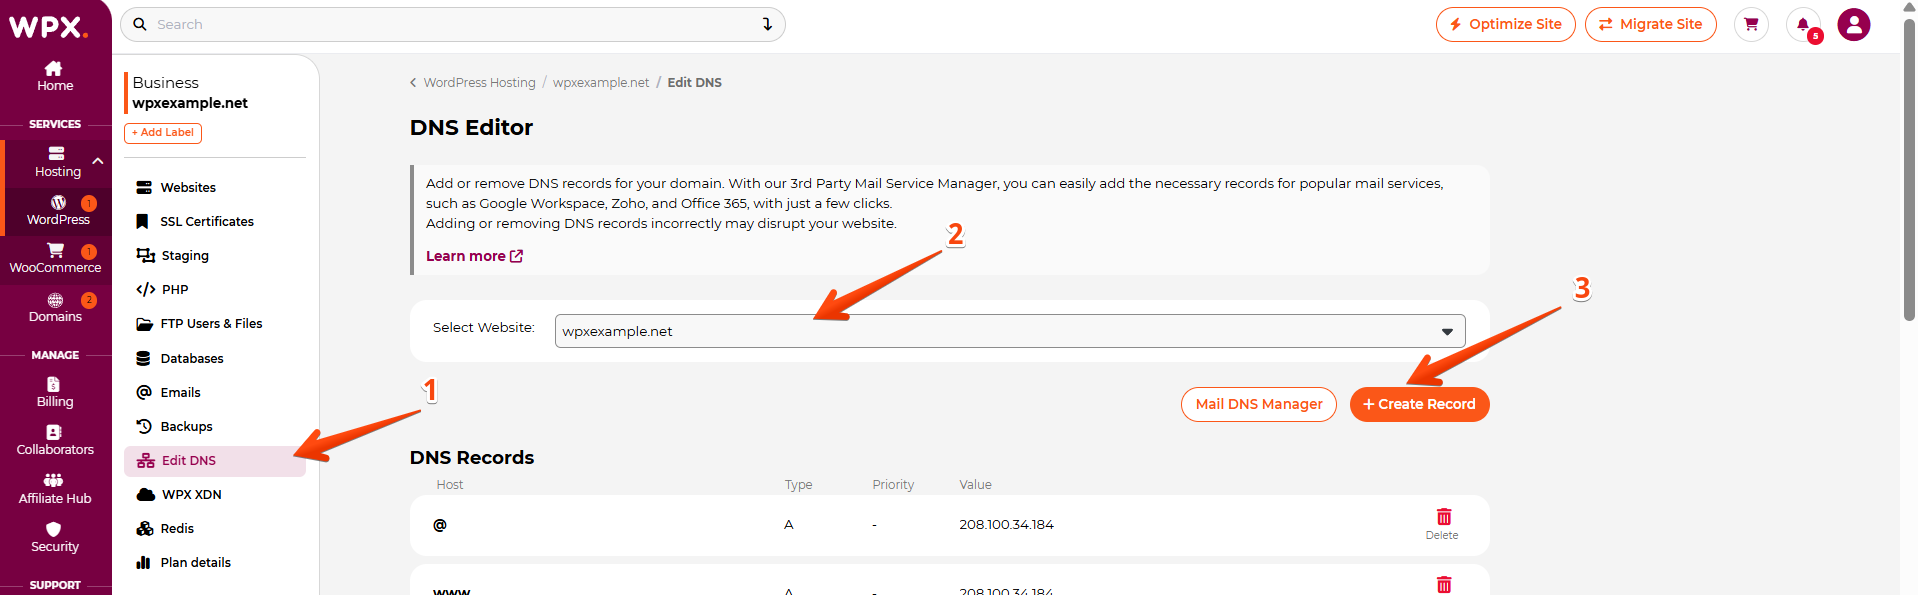Image resolution: width=1918 pixels, height=595 pixels.
Task: Open WooCommerce hosting in sidebar
Action: click(x=55, y=258)
